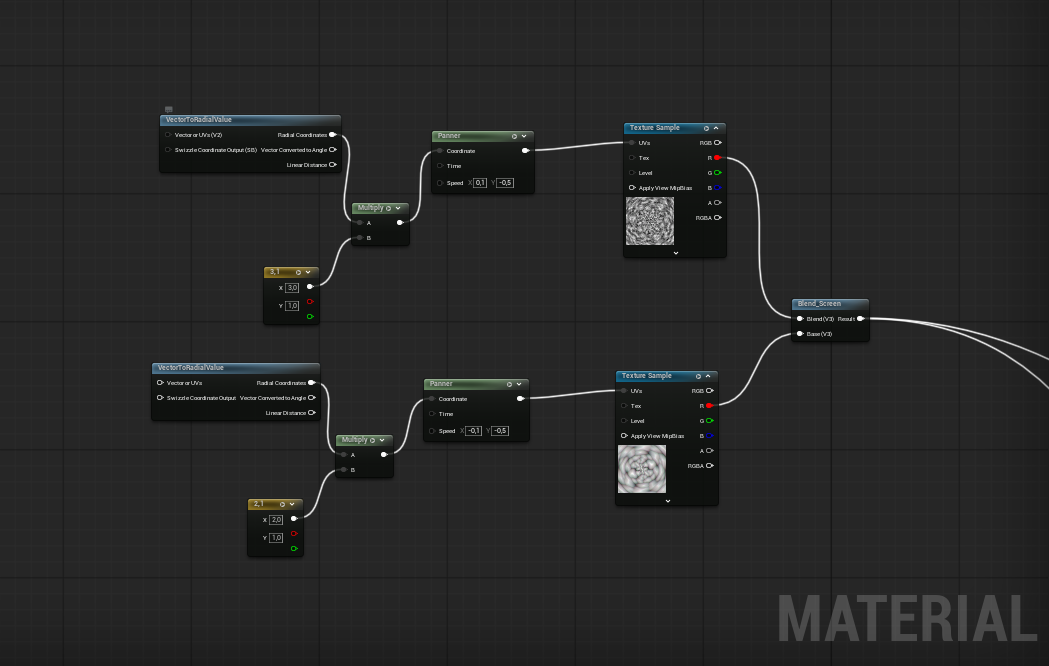Click the B input pin of the Multiply node fed by 3,1
This screenshot has height=666, width=1049.
click(x=360, y=237)
